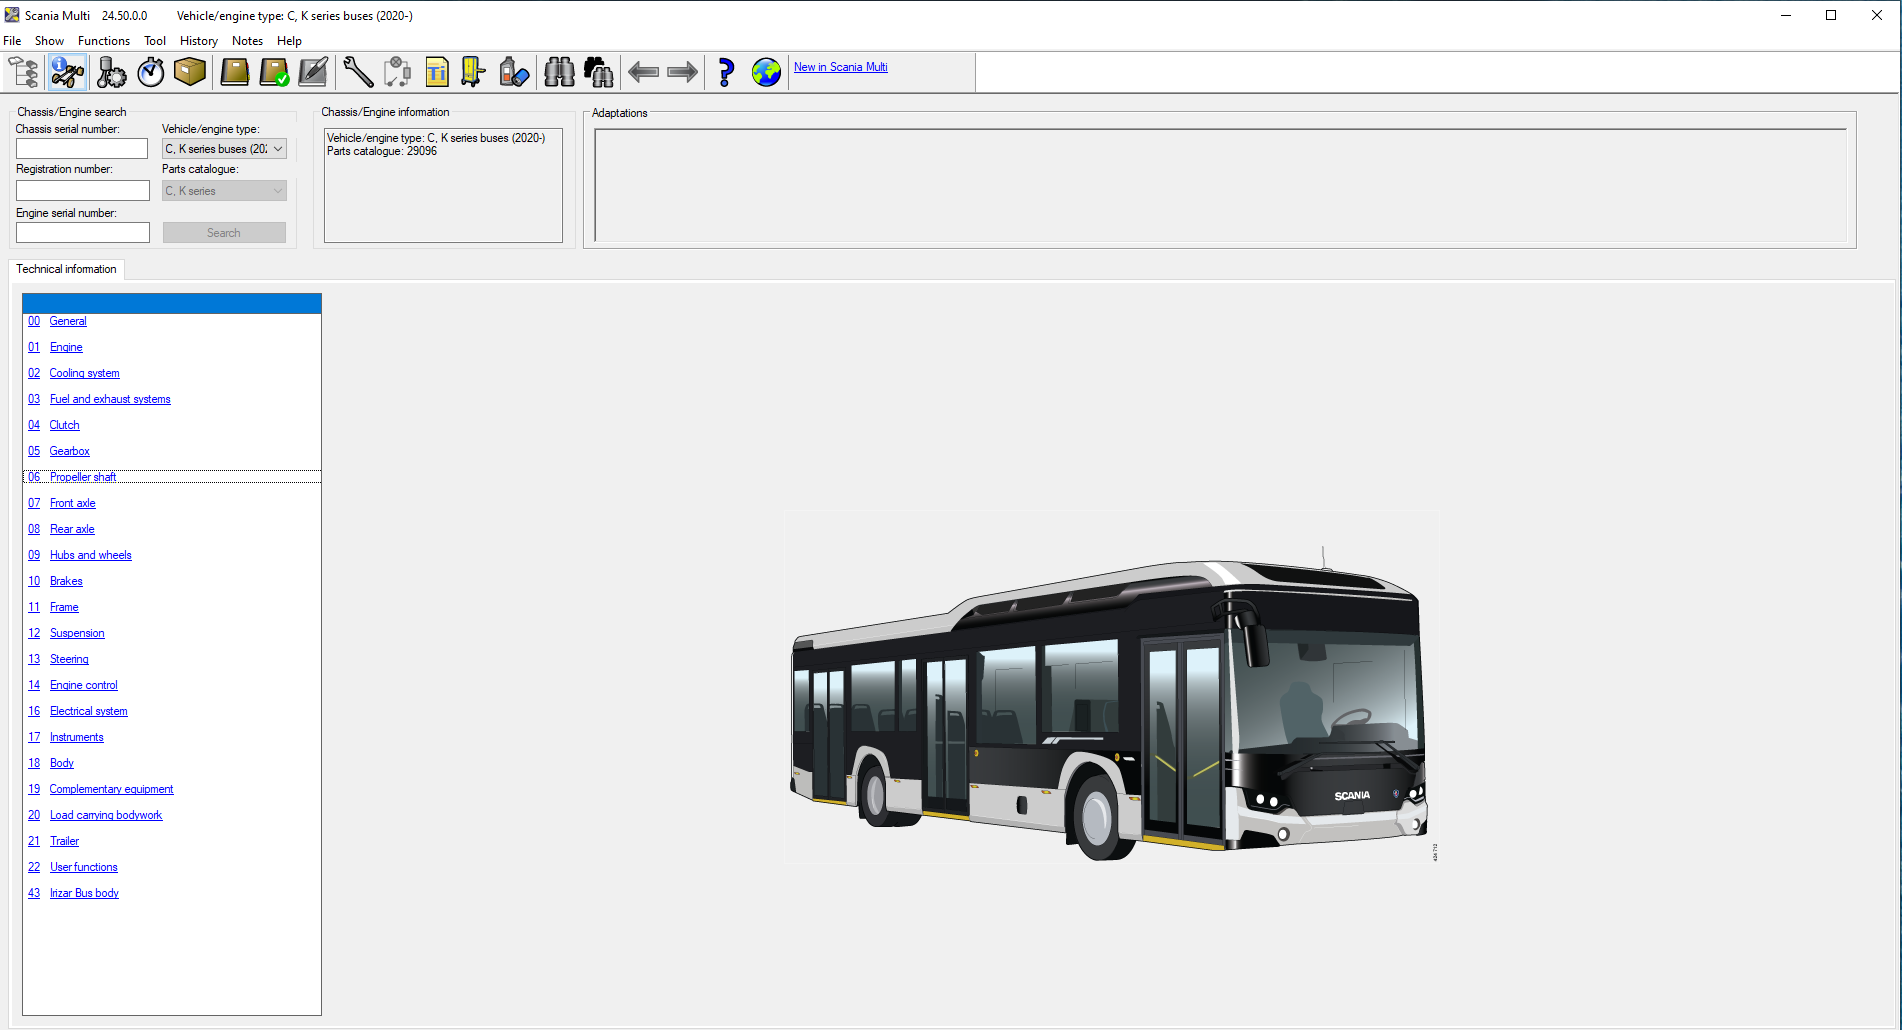Image resolution: width=1902 pixels, height=1030 pixels.
Task: Open the Electrical system section link
Action: point(88,711)
